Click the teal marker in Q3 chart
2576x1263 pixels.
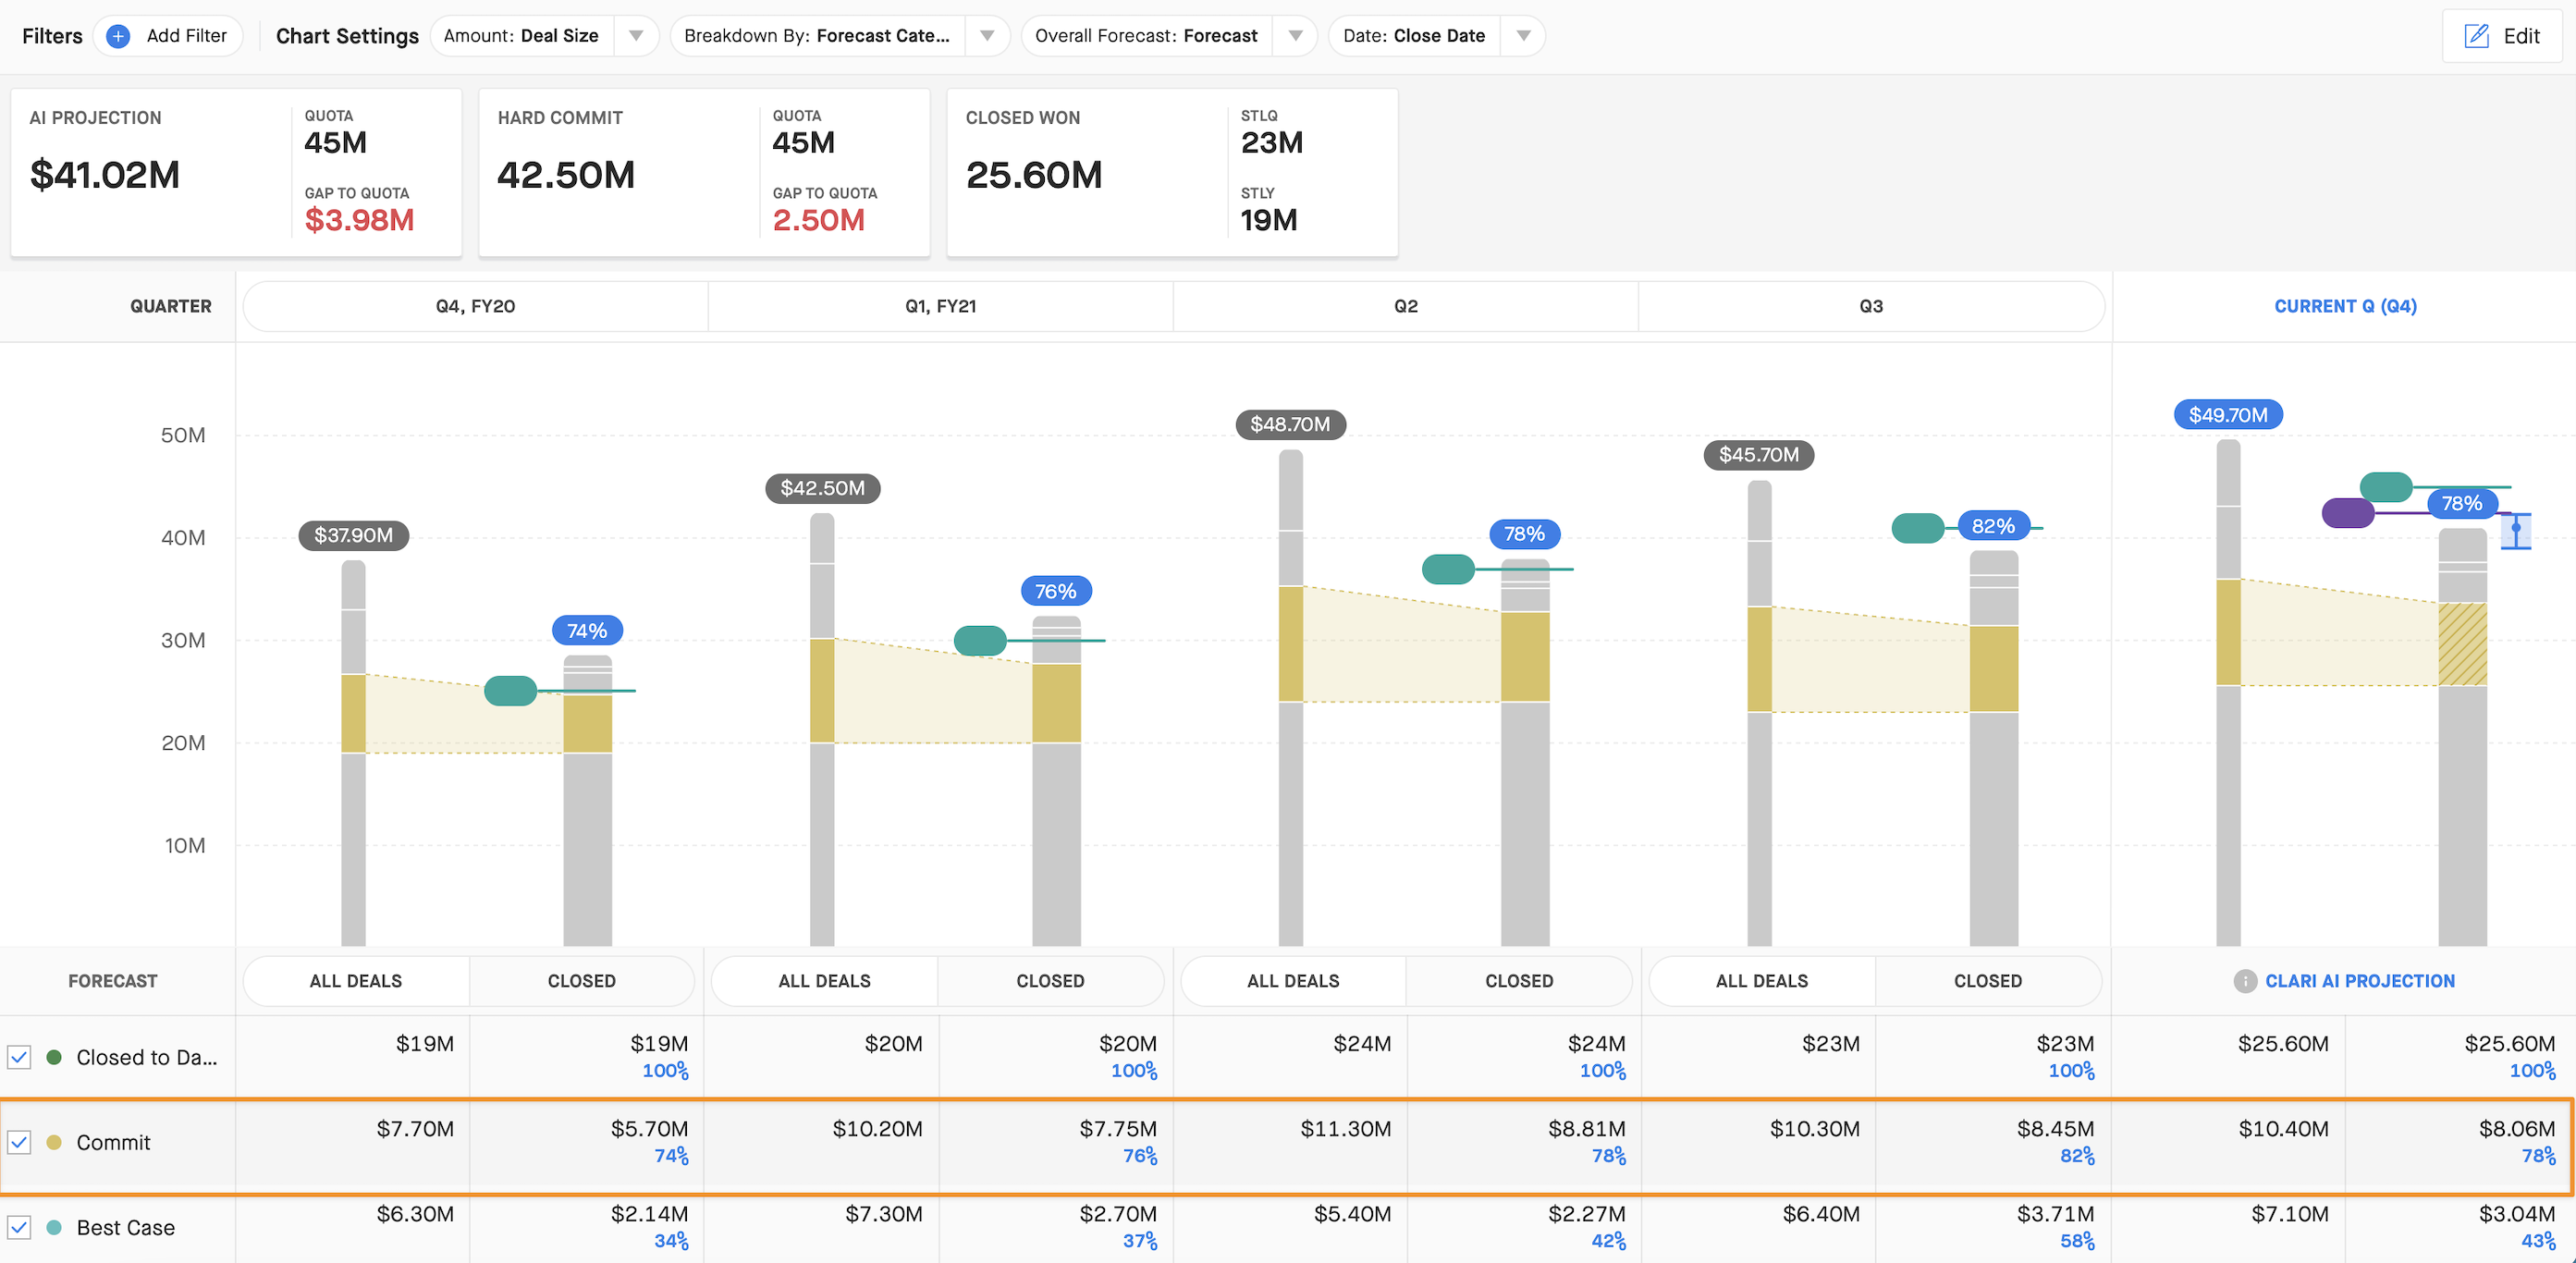(x=1918, y=528)
